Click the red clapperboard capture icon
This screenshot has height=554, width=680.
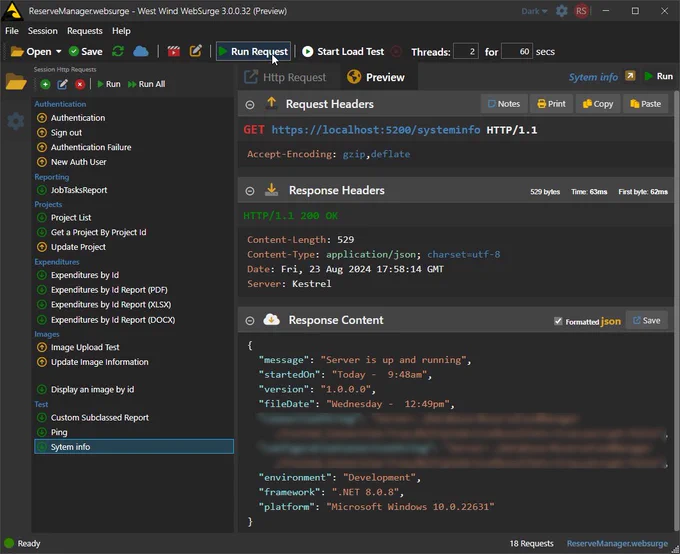coord(174,51)
